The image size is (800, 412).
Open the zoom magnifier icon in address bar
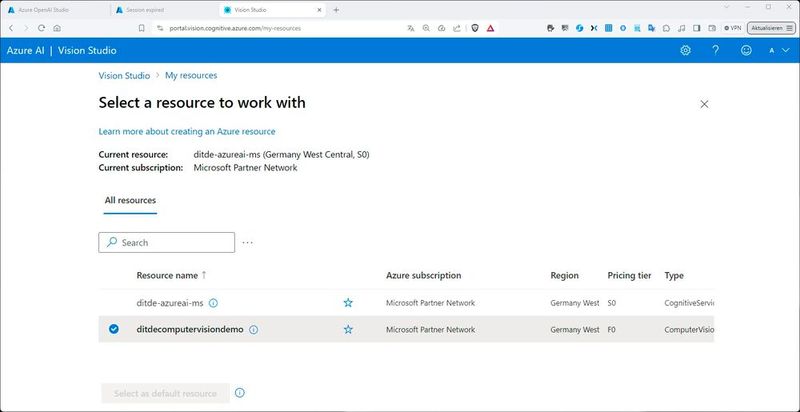[426, 29]
